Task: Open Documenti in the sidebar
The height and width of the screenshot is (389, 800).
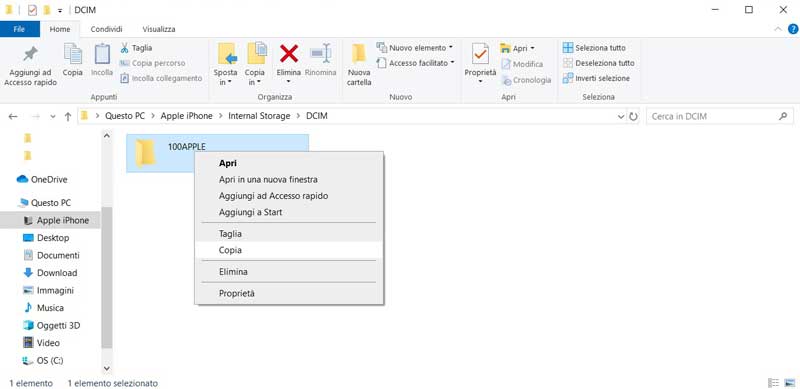Action: pos(51,255)
